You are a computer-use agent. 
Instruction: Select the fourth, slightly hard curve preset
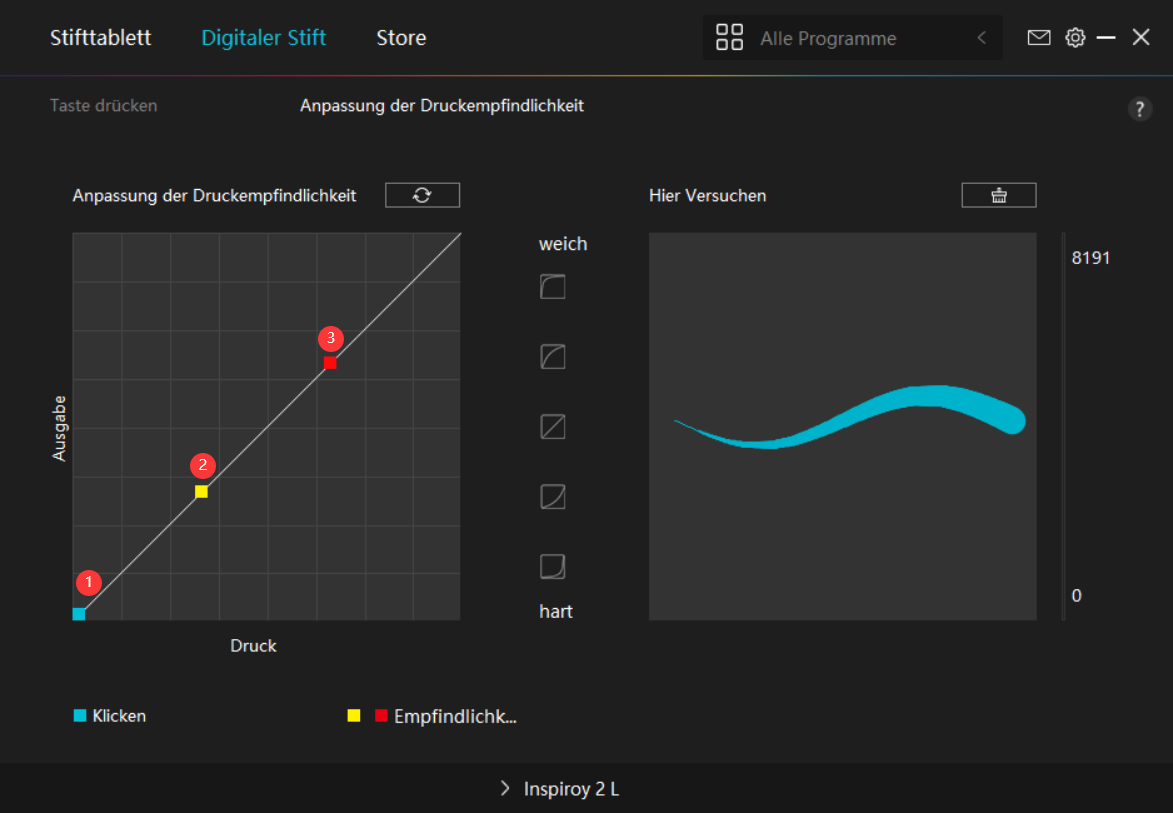553,496
